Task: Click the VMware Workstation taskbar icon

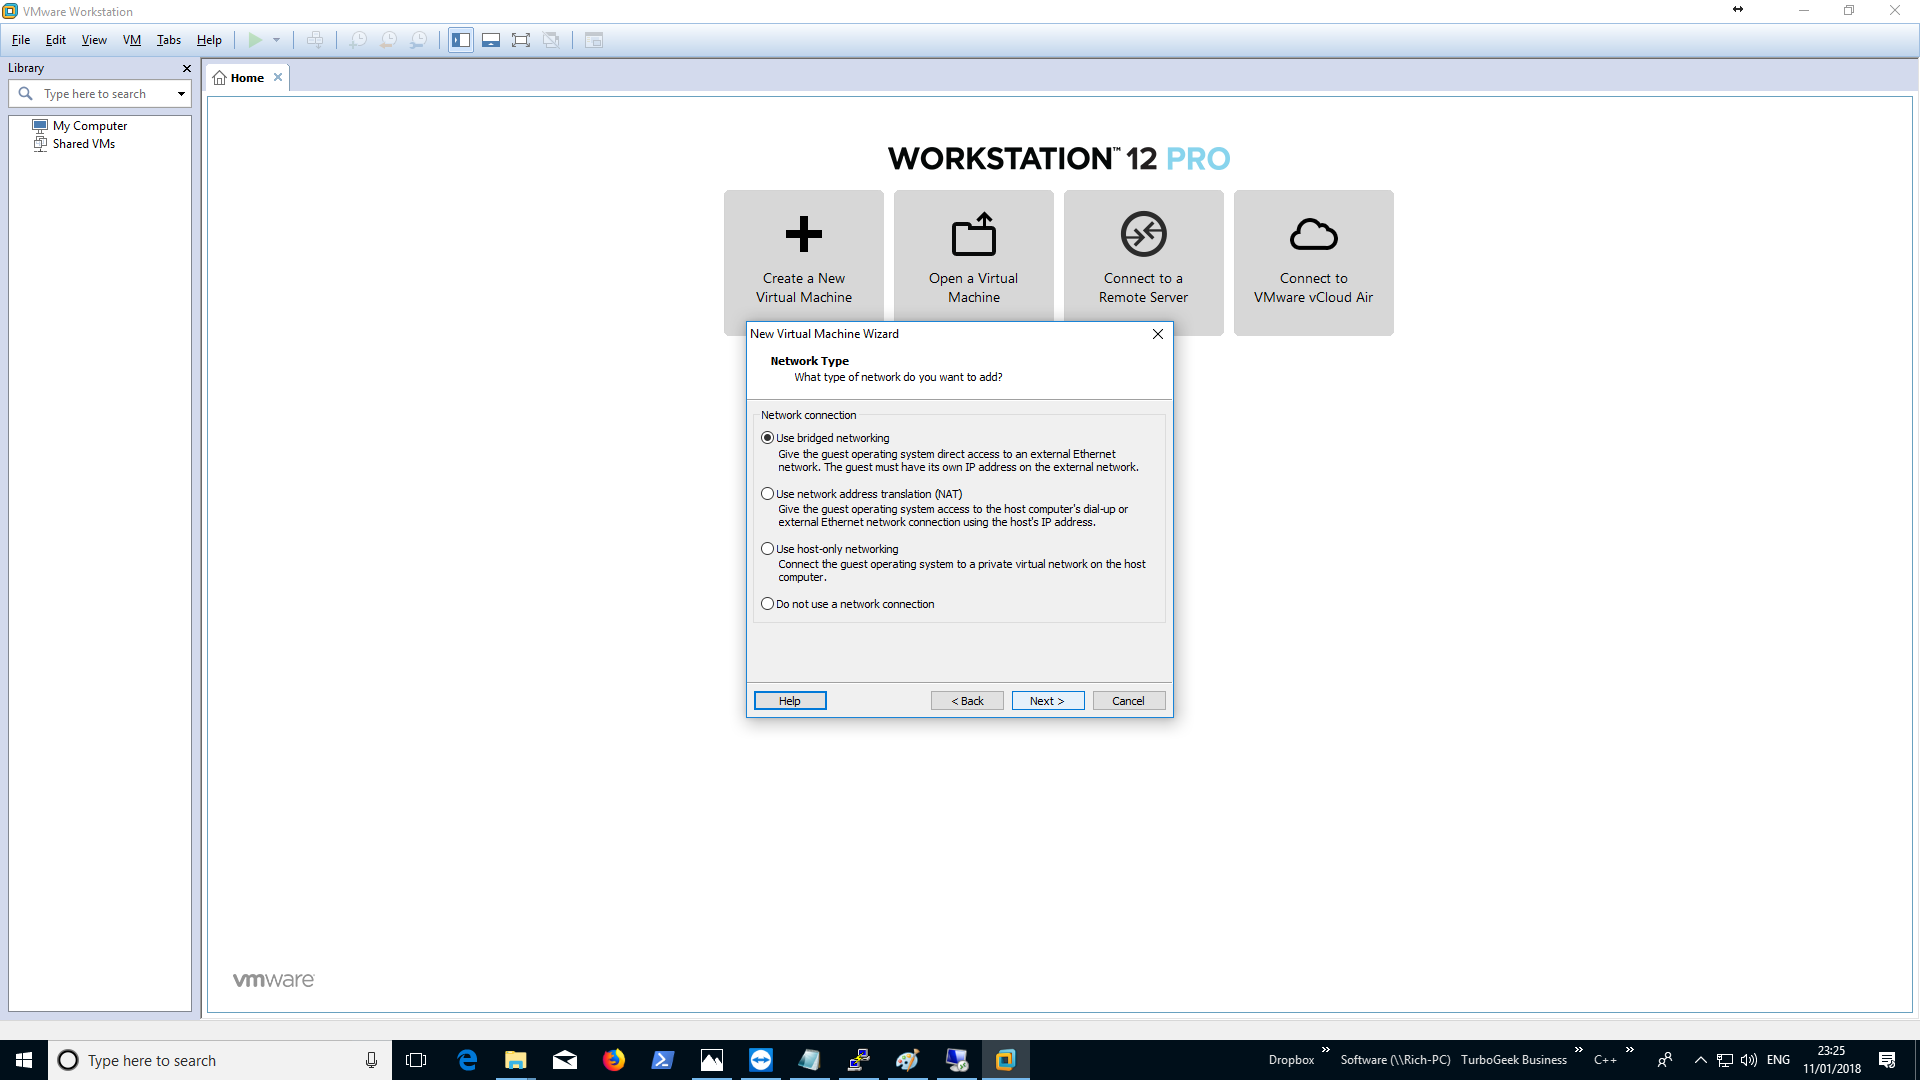Action: (1006, 1060)
